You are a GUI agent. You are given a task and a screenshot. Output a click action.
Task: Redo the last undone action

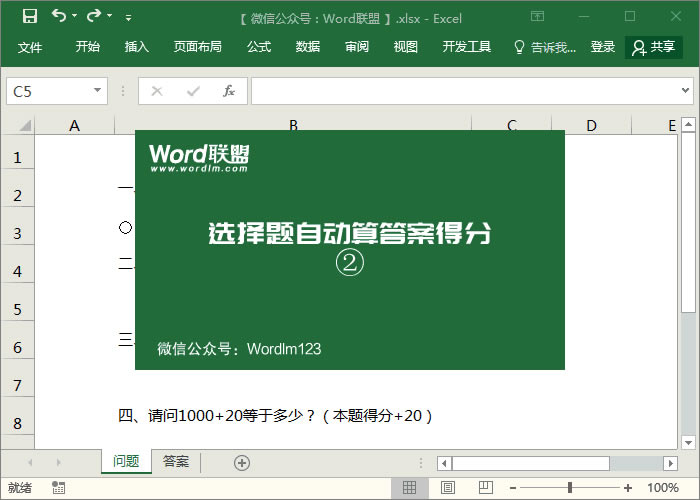pyautogui.click(x=93, y=16)
